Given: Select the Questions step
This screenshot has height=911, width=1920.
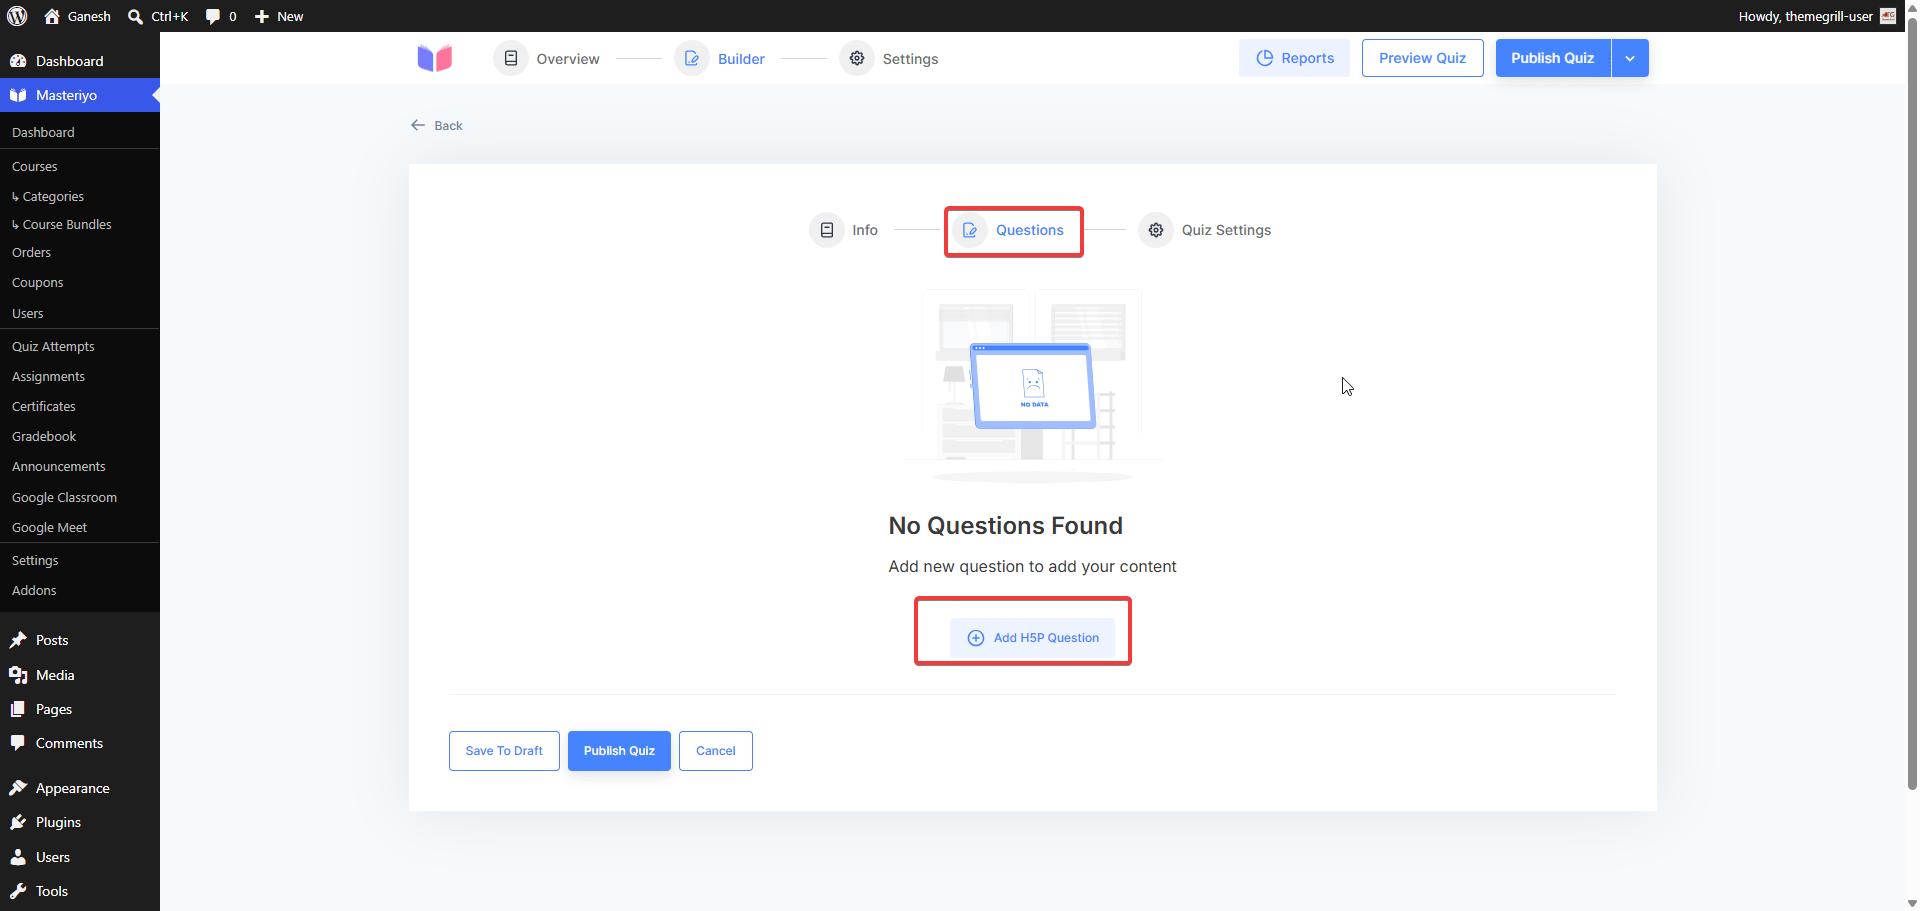Looking at the screenshot, I should coord(1008,230).
